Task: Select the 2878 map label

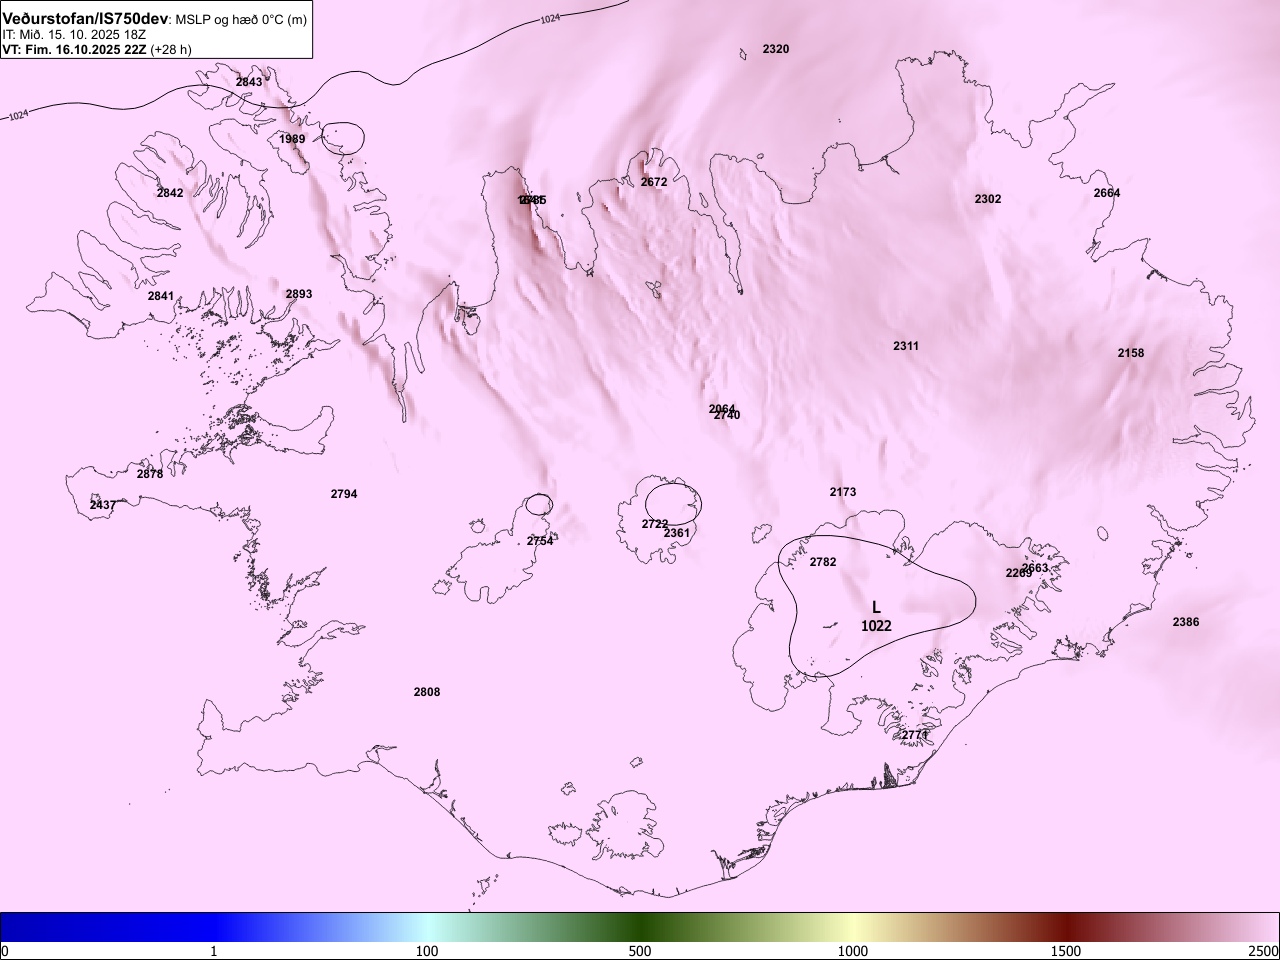Action: click(150, 474)
